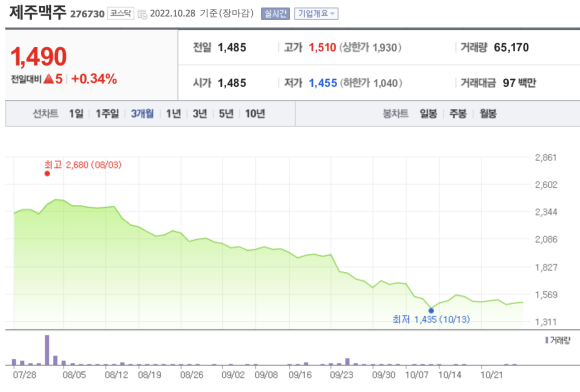Click the 코스닥 market badge
The height and width of the screenshot is (392, 580).
121,14
